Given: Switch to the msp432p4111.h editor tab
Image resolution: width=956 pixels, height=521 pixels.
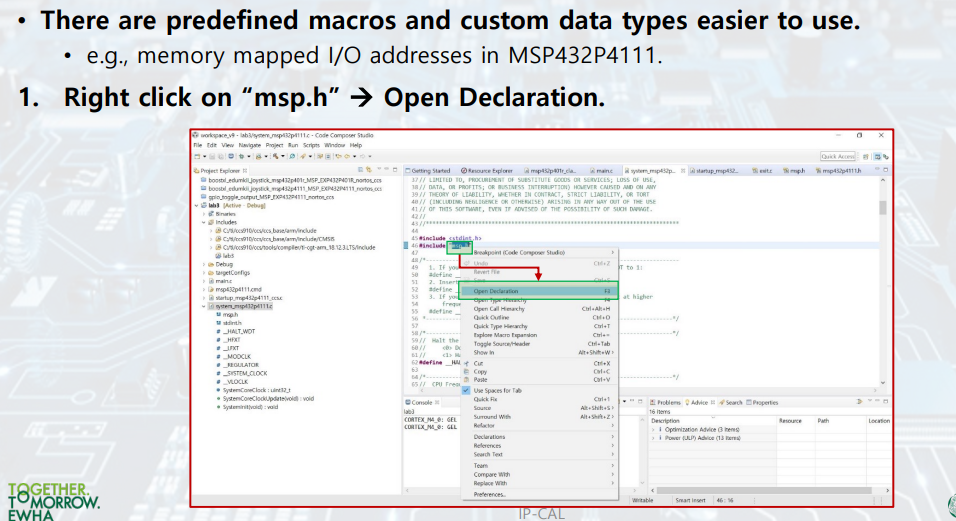Looking at the screenshot, I should point(838,171).
